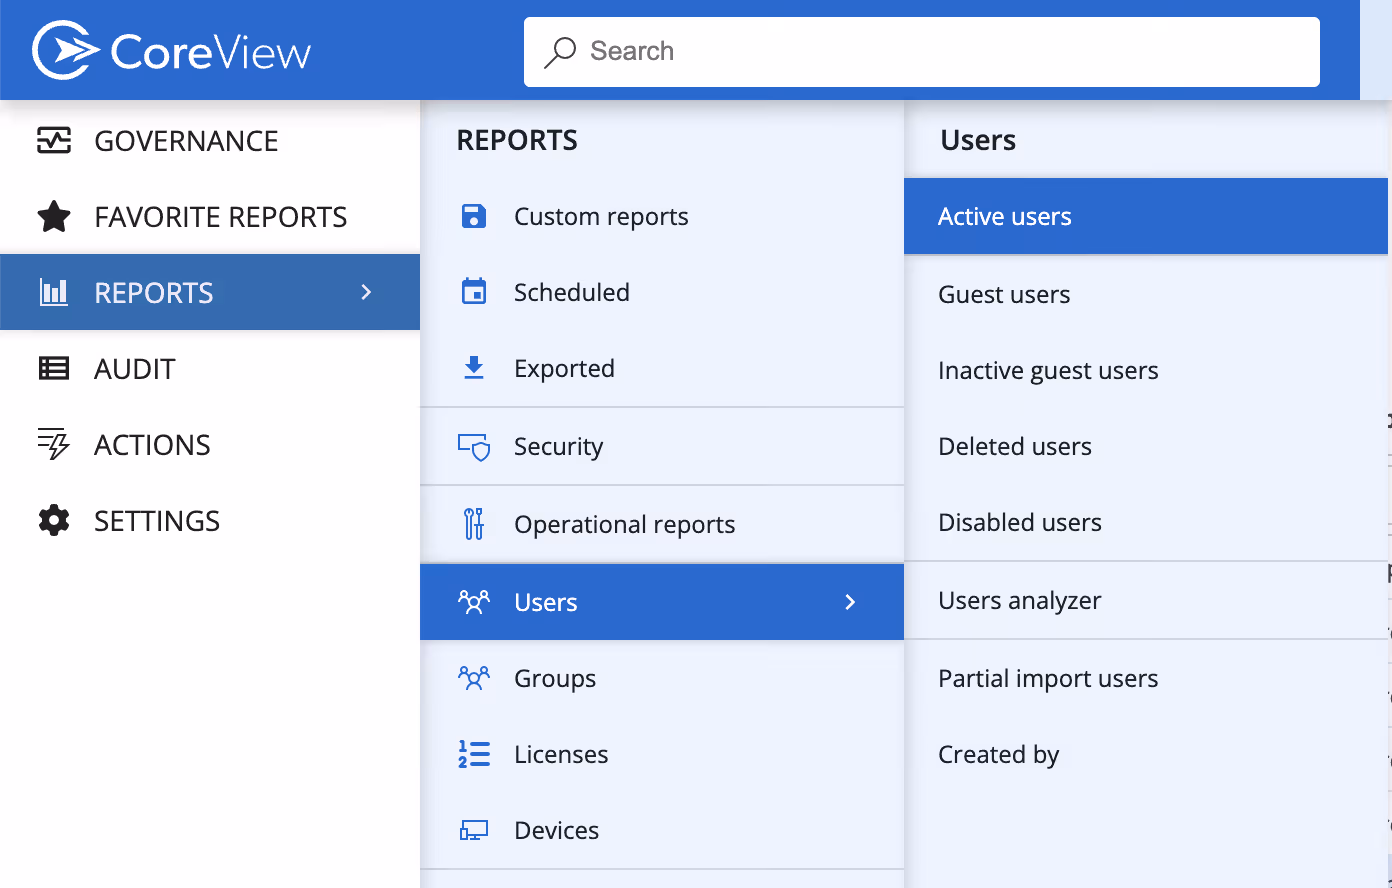The height and width of the screenshot is (888, 1392).
Task: Open the Created by report
Action: click(x=1146, y=754)
